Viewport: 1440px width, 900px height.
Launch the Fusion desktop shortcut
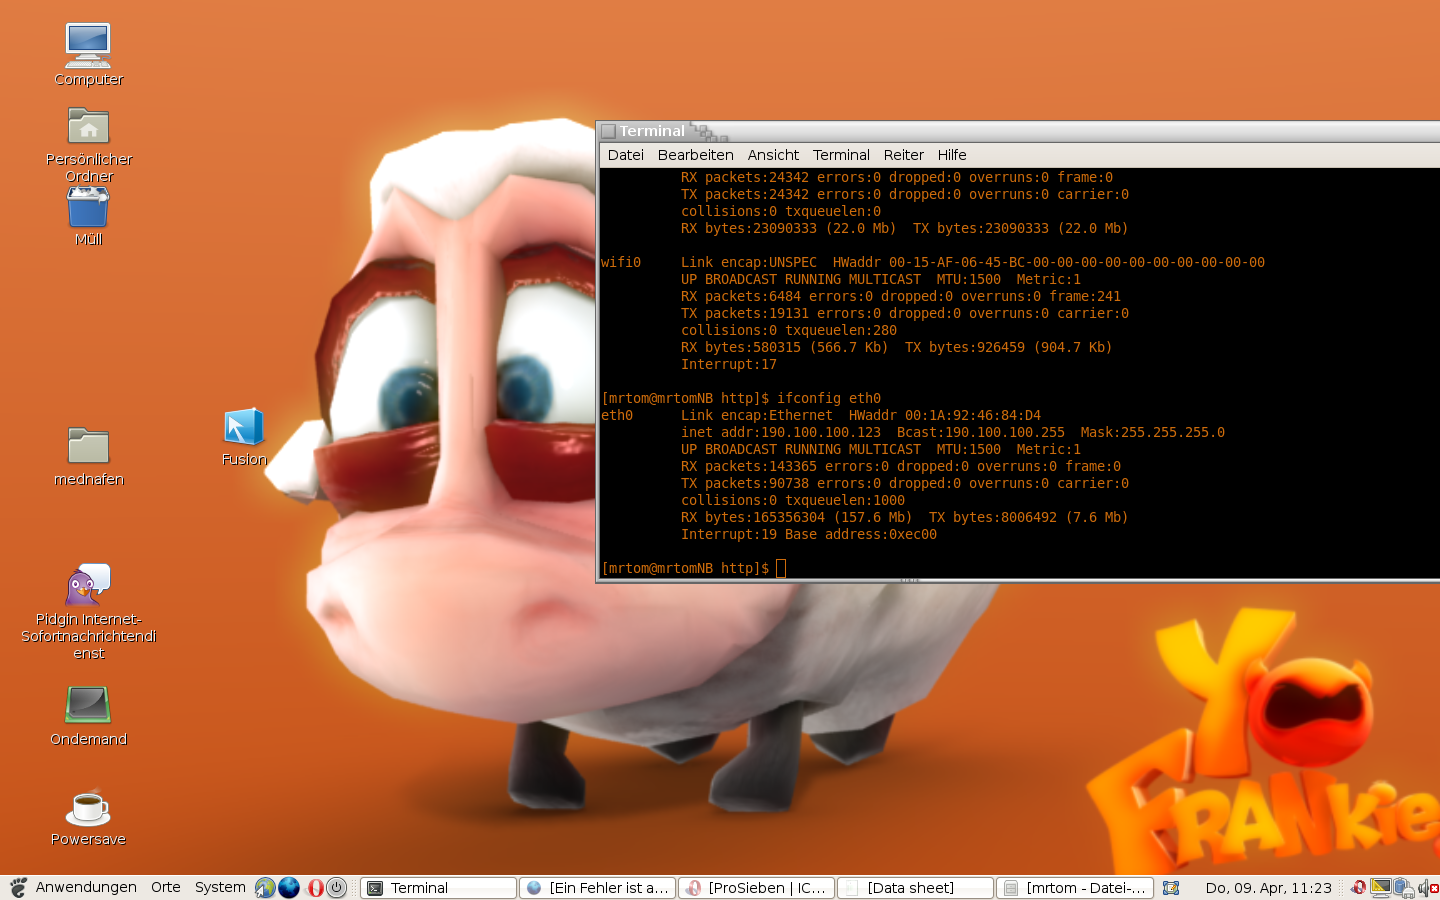(244, 428)
